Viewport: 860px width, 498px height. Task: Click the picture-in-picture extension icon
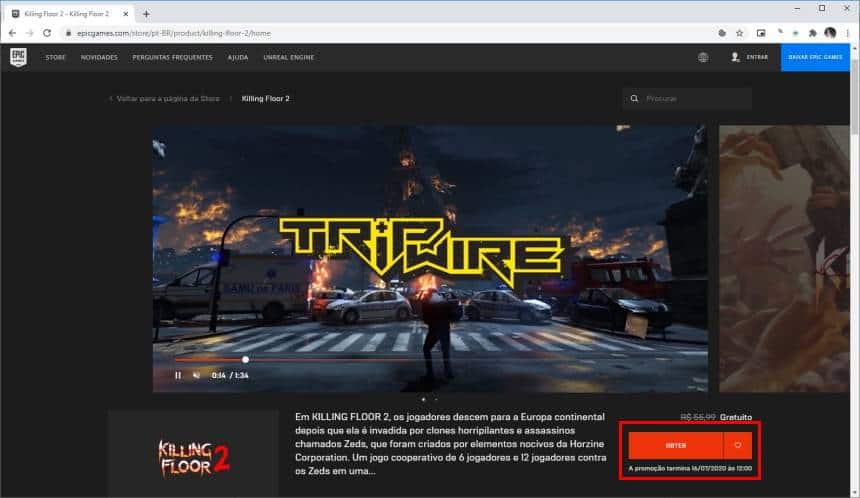(x=761, y=33)
